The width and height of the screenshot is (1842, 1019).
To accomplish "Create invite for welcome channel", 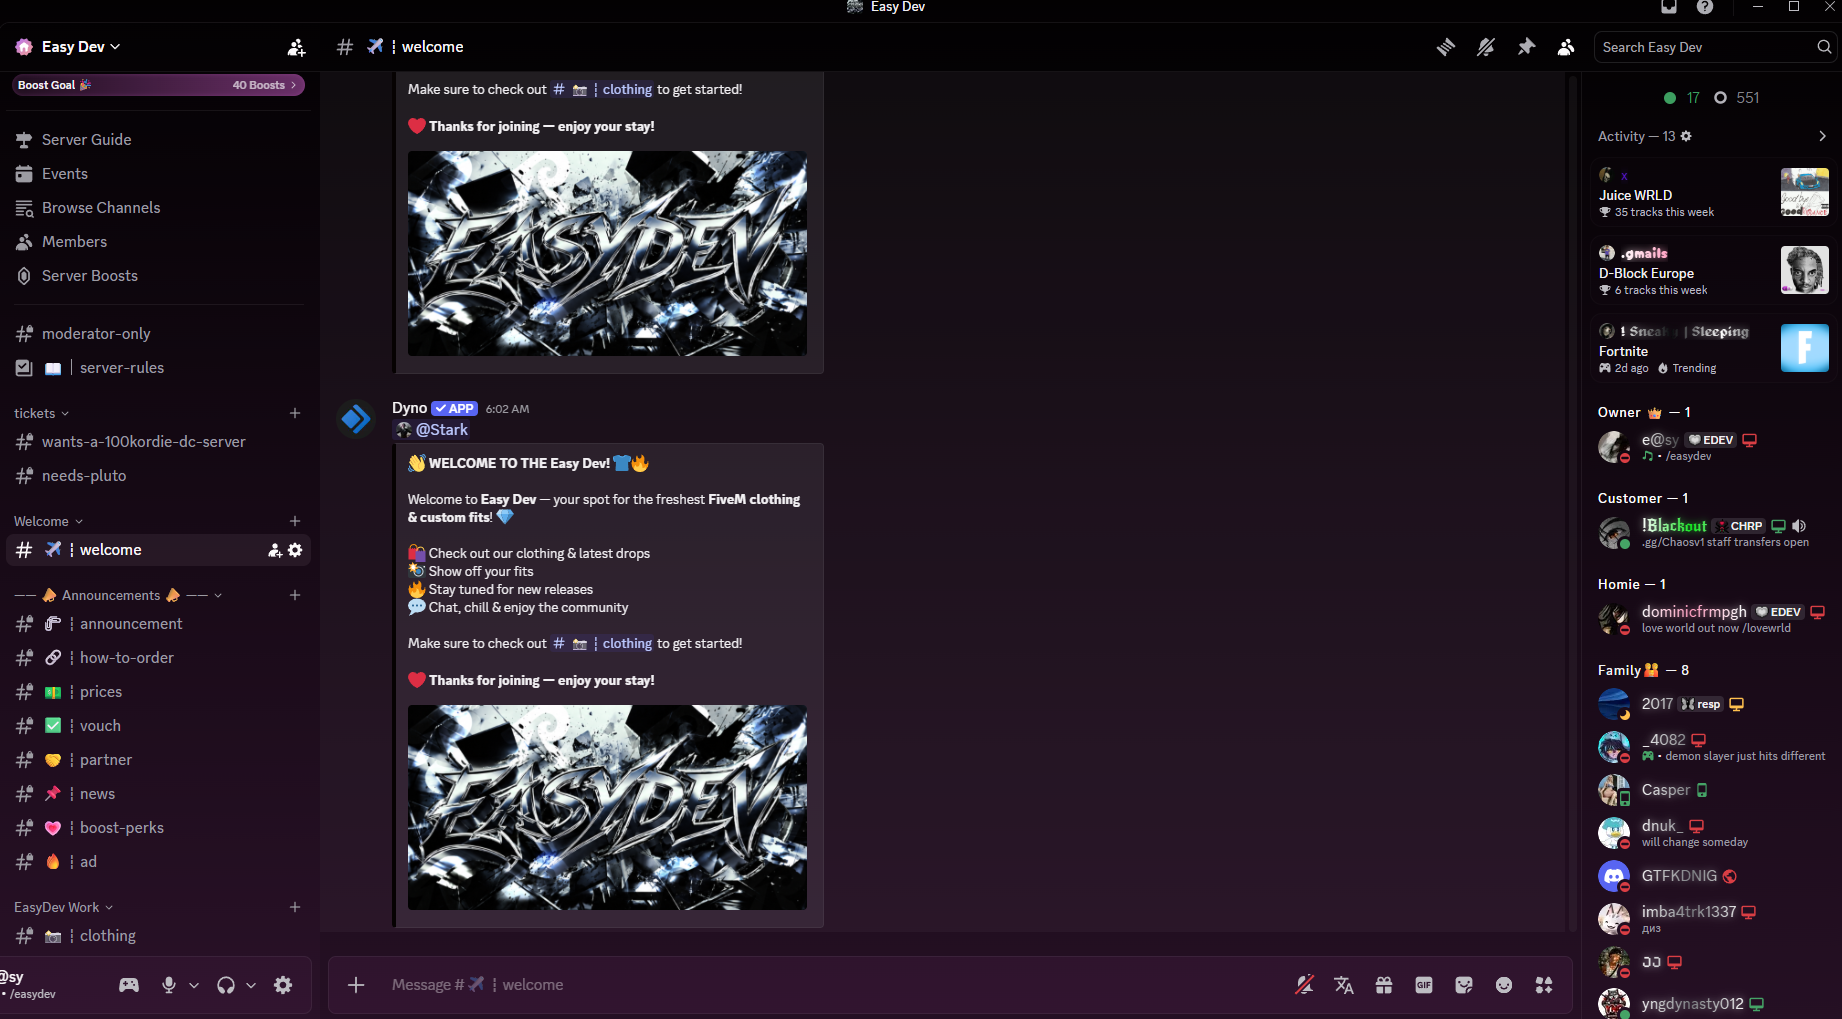I will click(275, 550).
